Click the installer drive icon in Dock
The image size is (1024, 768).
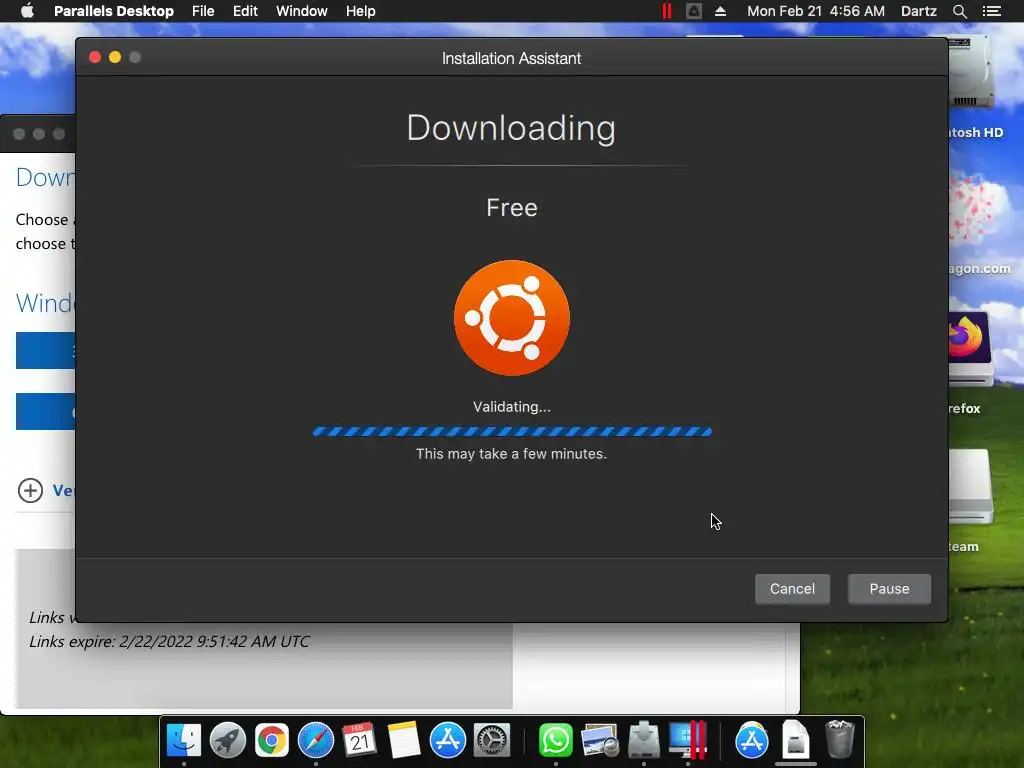[x=643, y=741]
